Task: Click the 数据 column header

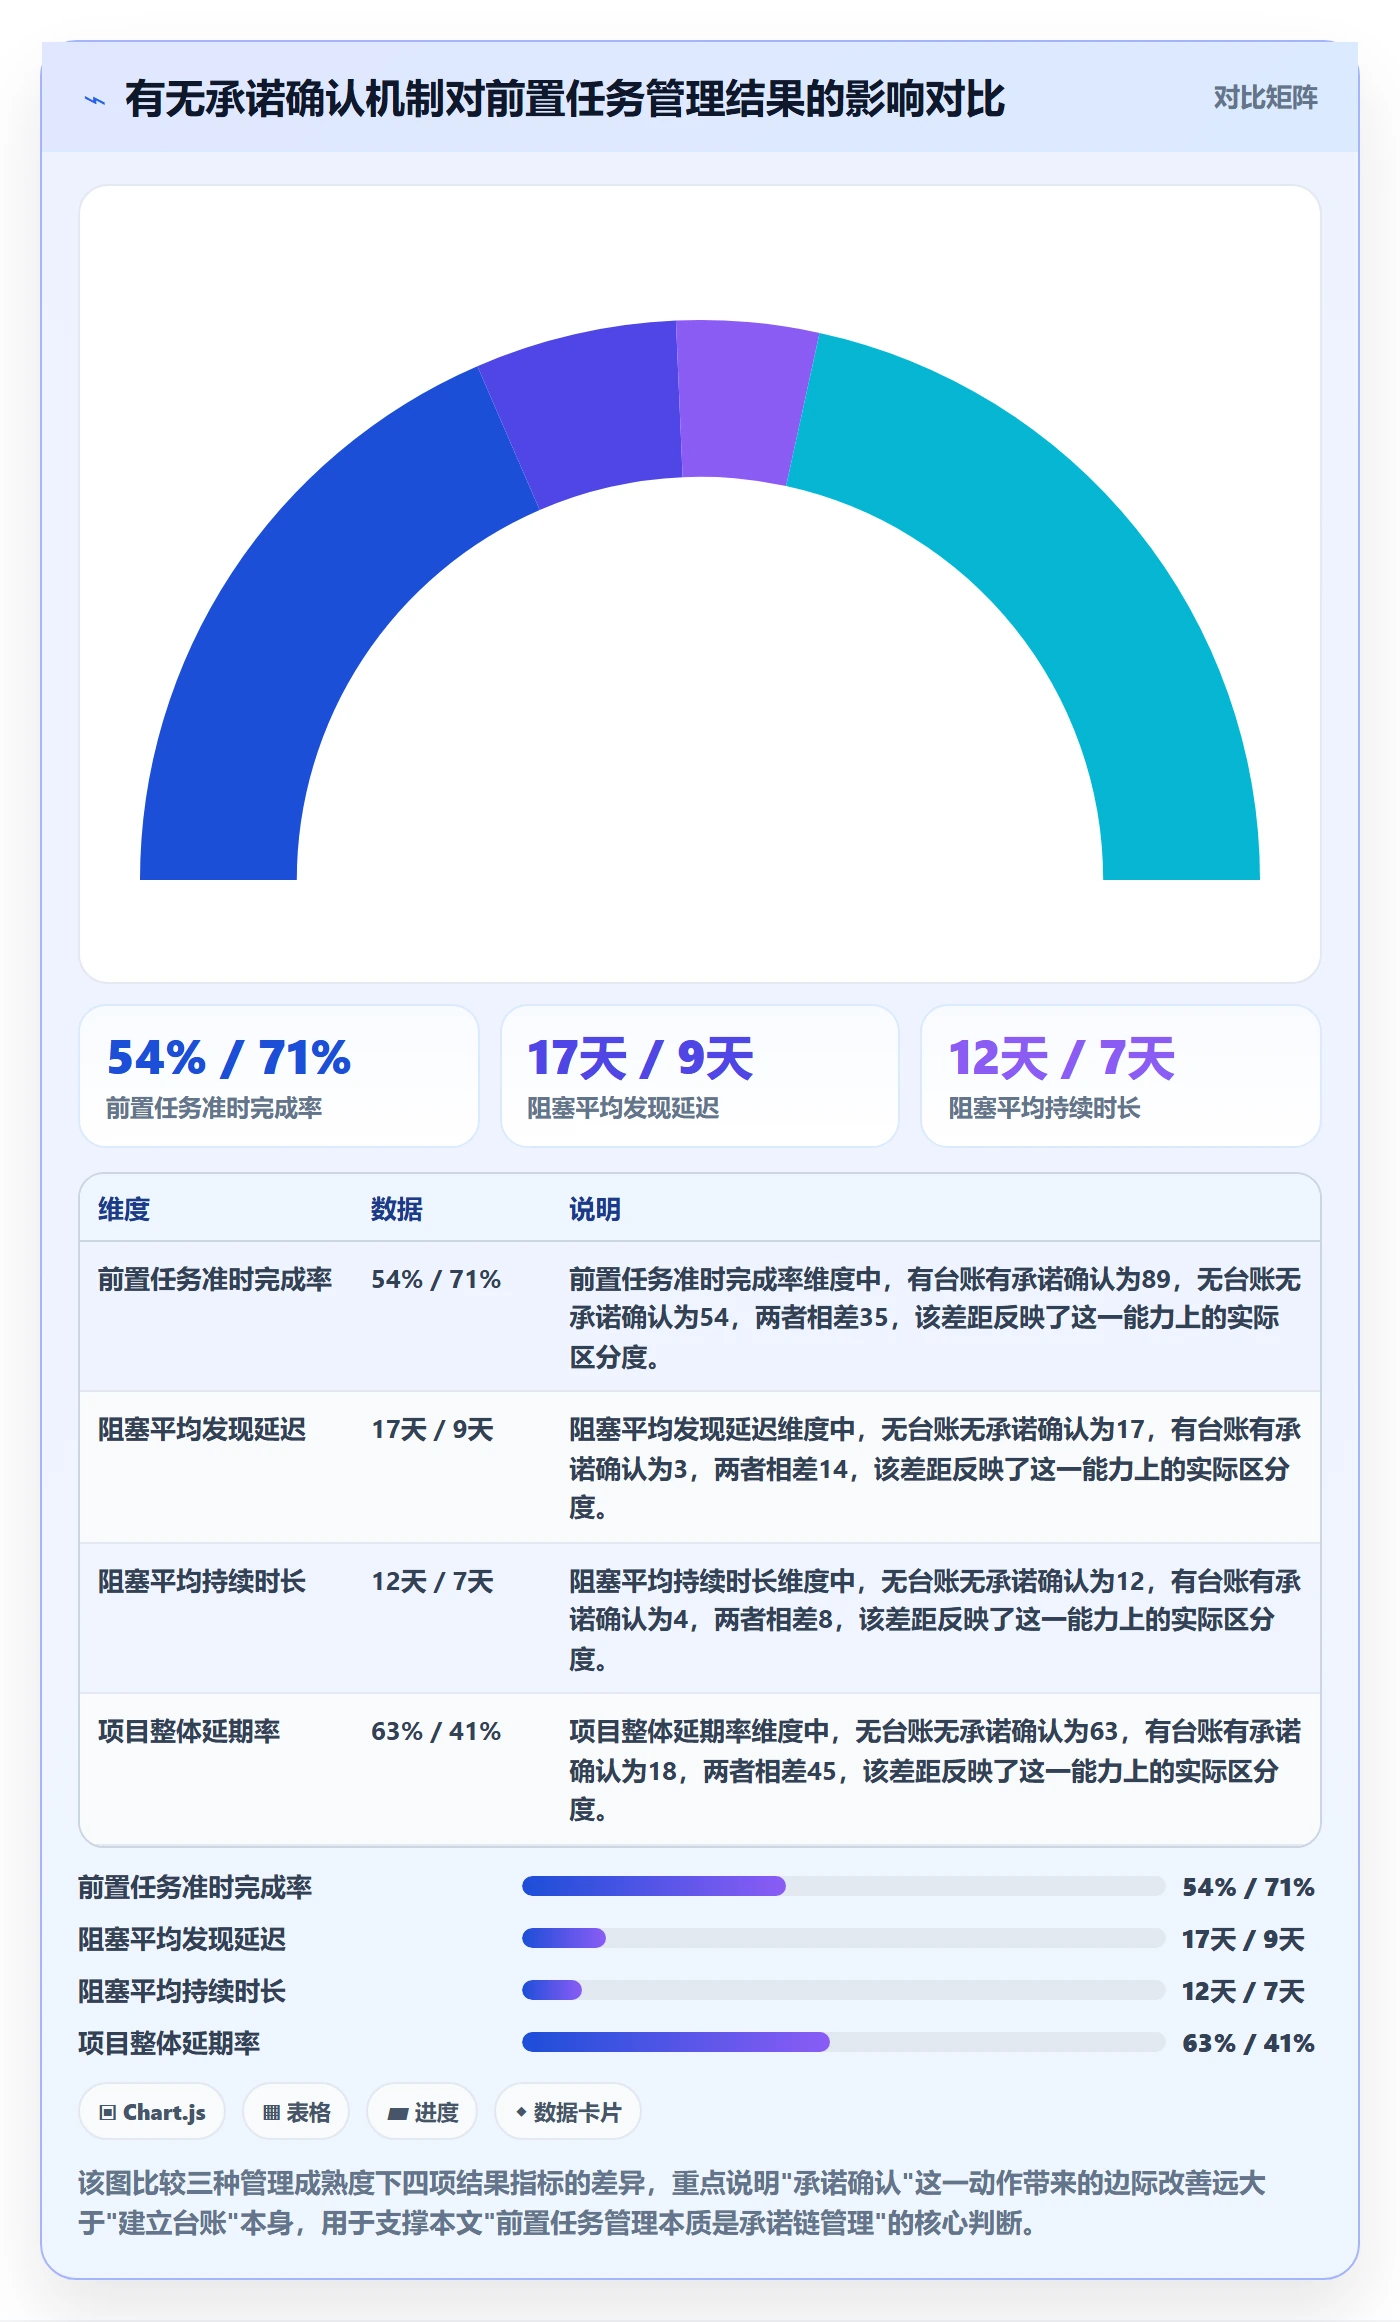Action: pos(397,1209)
